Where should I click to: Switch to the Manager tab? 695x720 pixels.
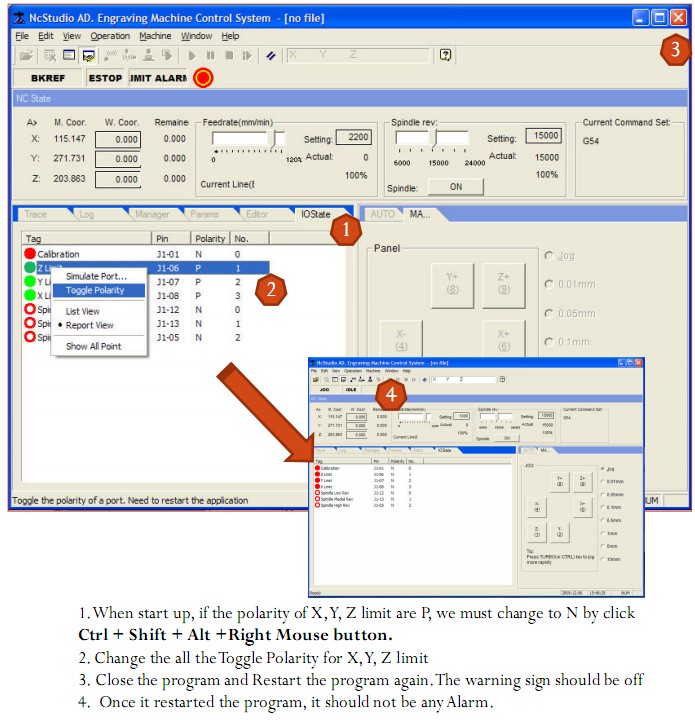(x=152, y=214)
